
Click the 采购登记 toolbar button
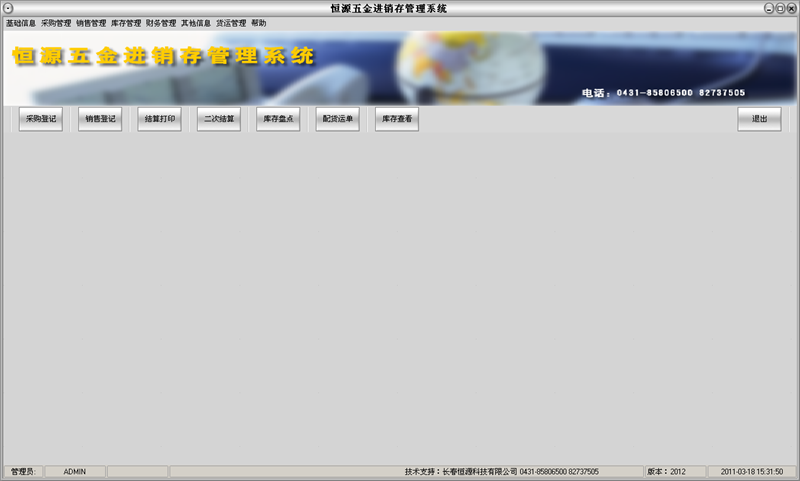[x=41, y=119]
